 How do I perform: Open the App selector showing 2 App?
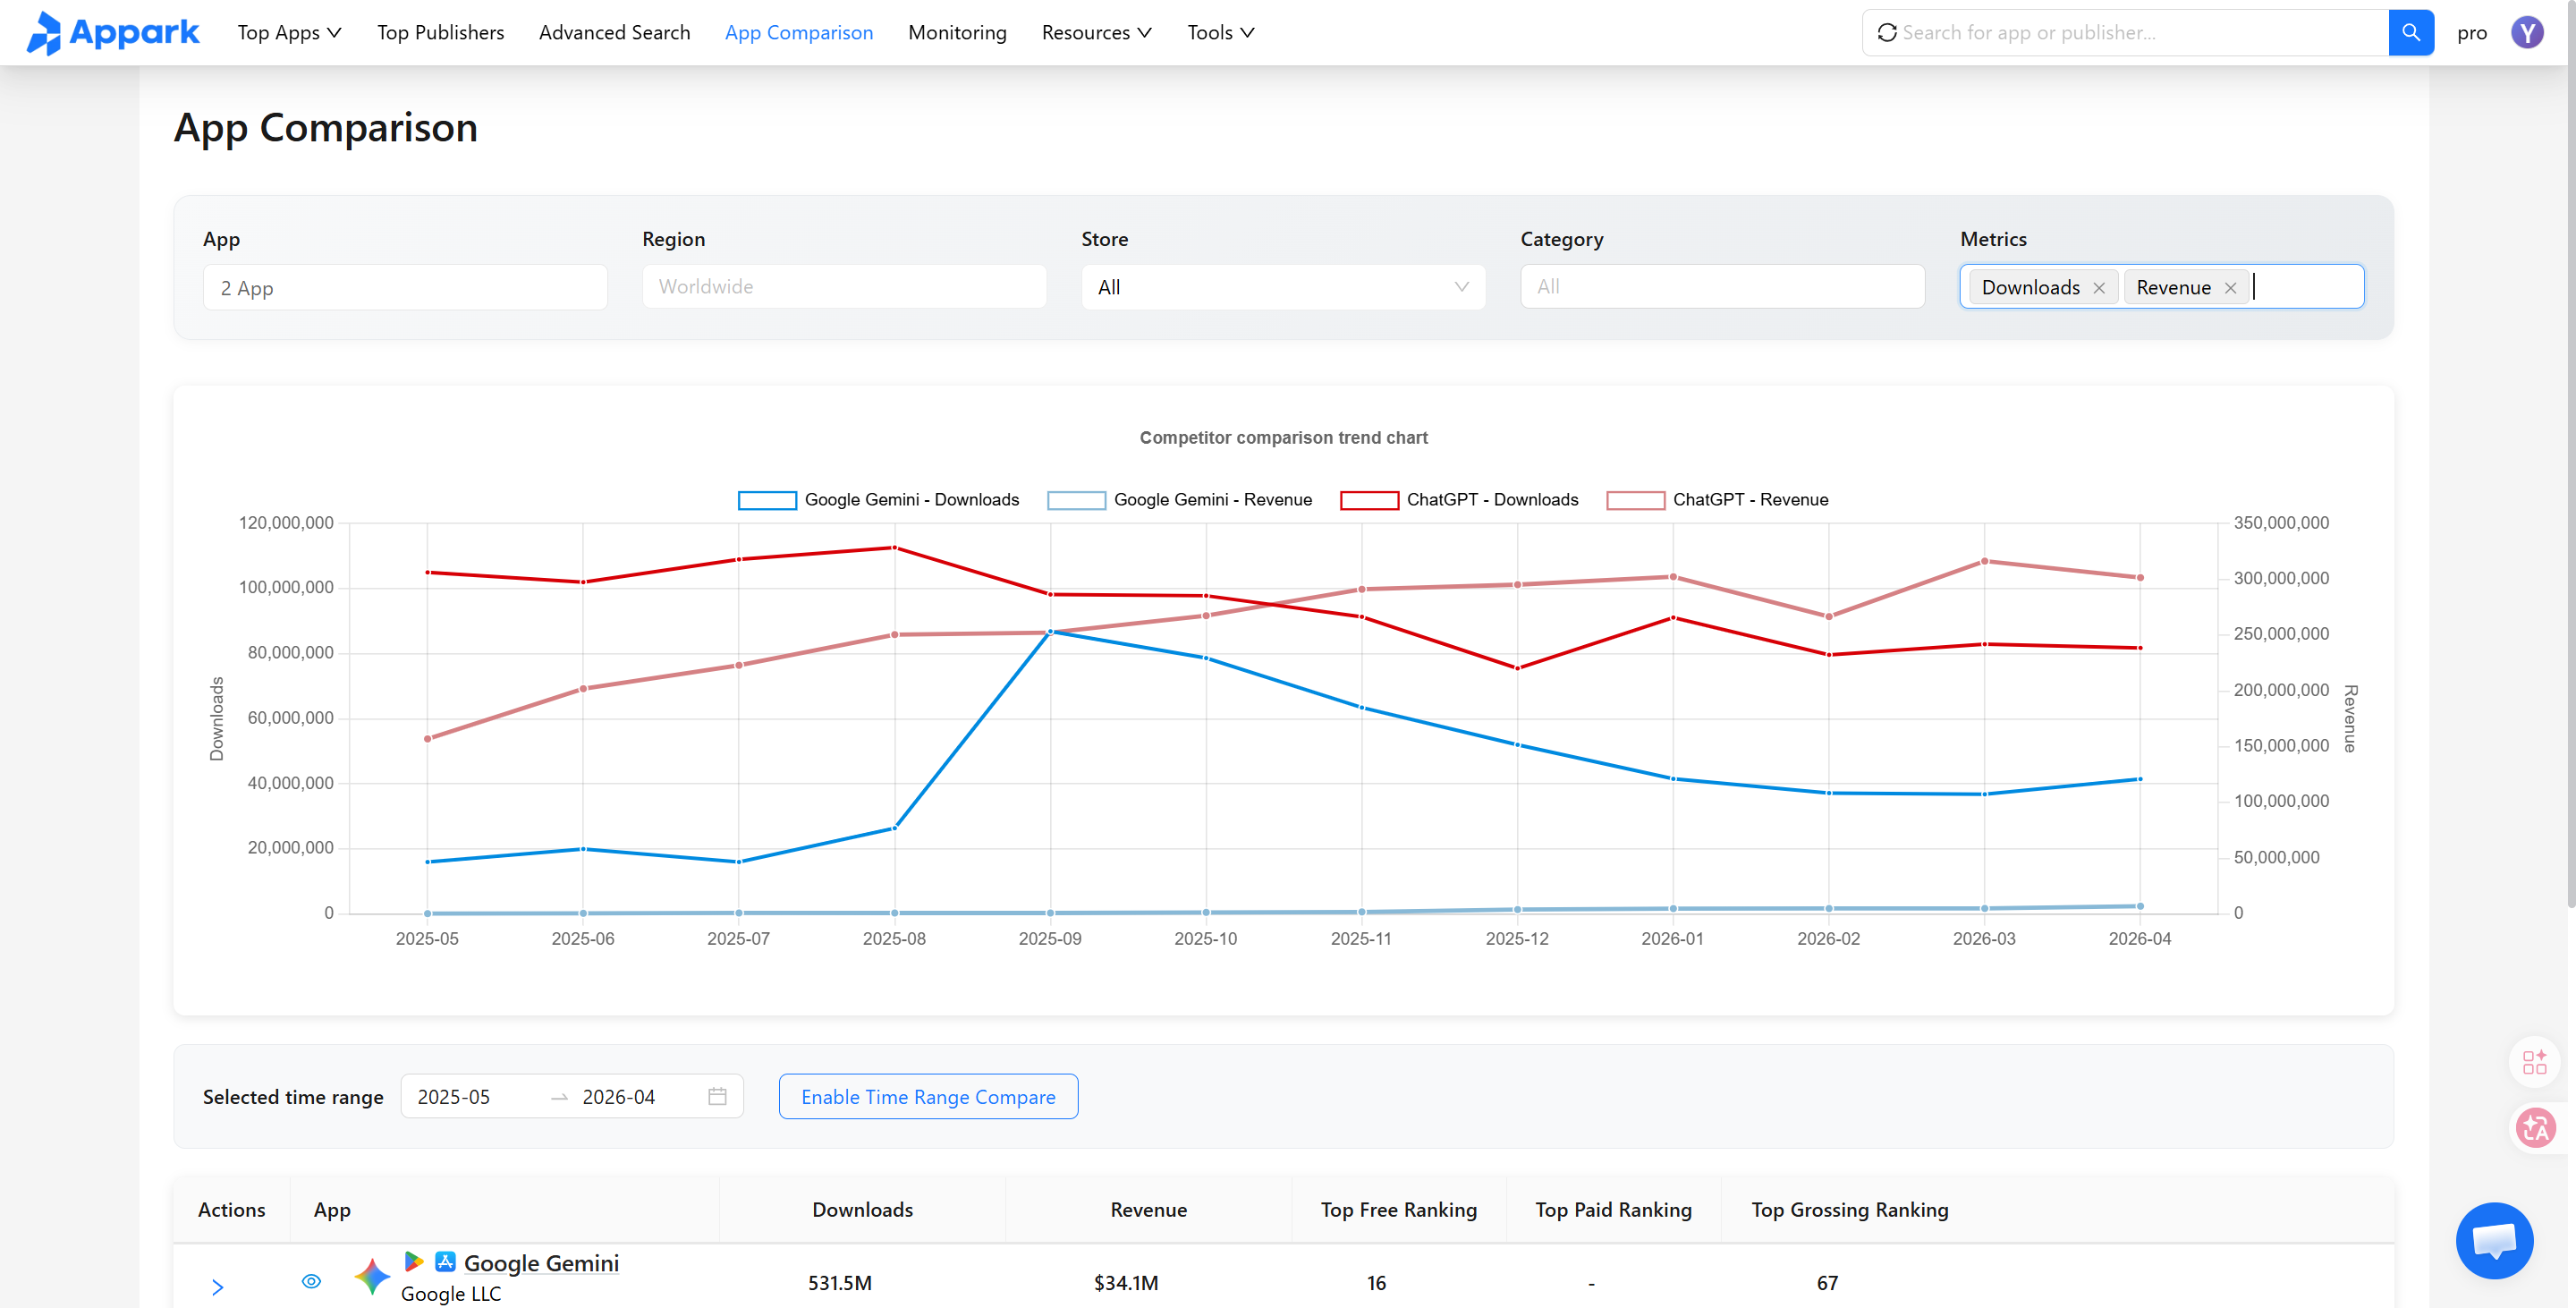click(405, 287)
